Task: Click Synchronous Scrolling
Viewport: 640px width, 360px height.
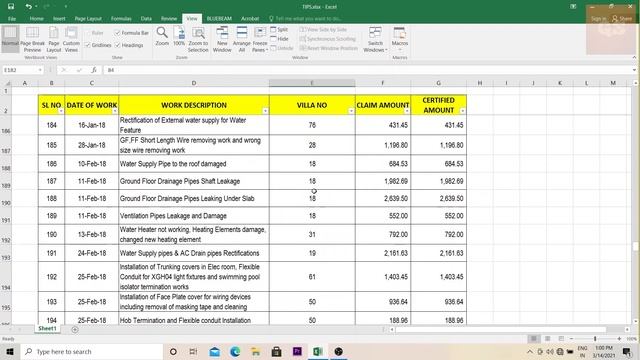Action: pyautogui.click(x=328, y=39)
